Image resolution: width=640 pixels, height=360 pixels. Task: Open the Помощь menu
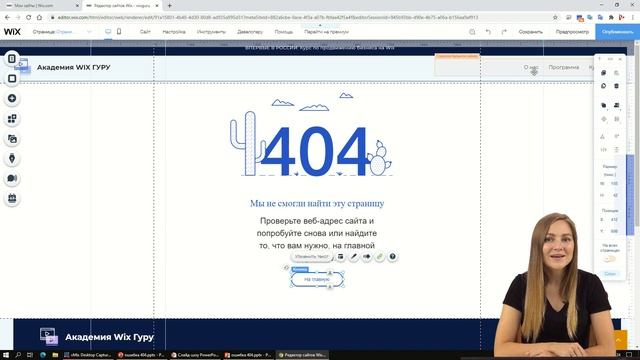point(284,32)
